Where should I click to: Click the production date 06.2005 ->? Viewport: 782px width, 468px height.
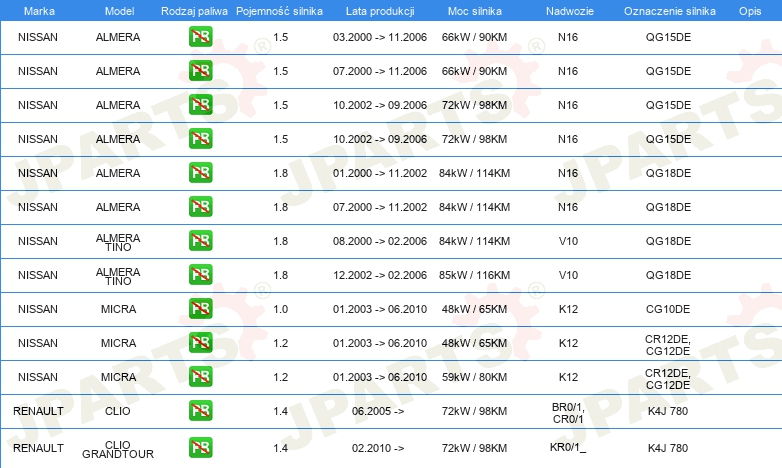378,411
